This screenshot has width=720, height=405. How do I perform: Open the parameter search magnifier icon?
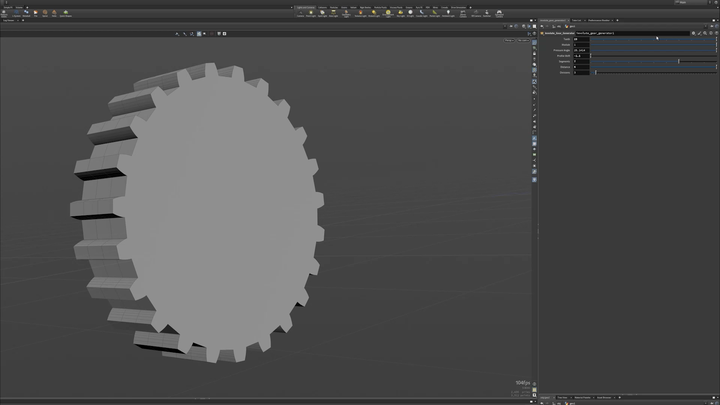(x=705, y=33)
